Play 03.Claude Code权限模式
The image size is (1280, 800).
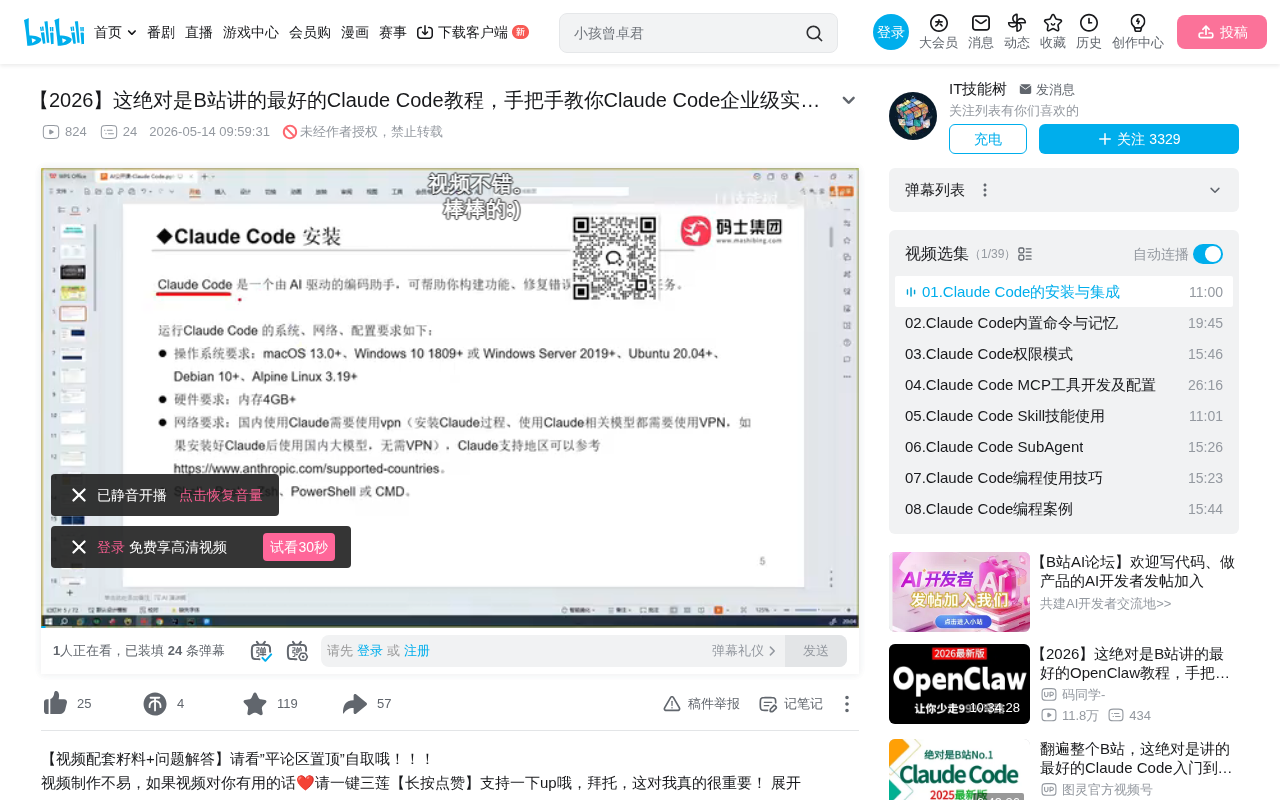[x=1064, y=354]
